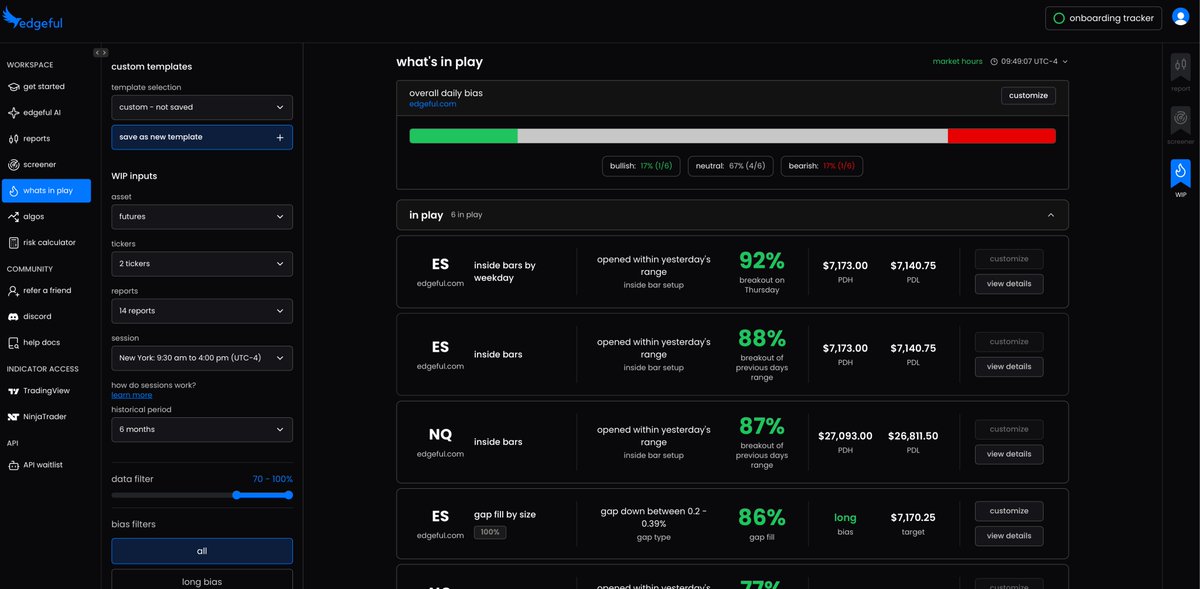Click the $7,170.25 target value
The image size is (1200, 589).
(x=913, y=518)
